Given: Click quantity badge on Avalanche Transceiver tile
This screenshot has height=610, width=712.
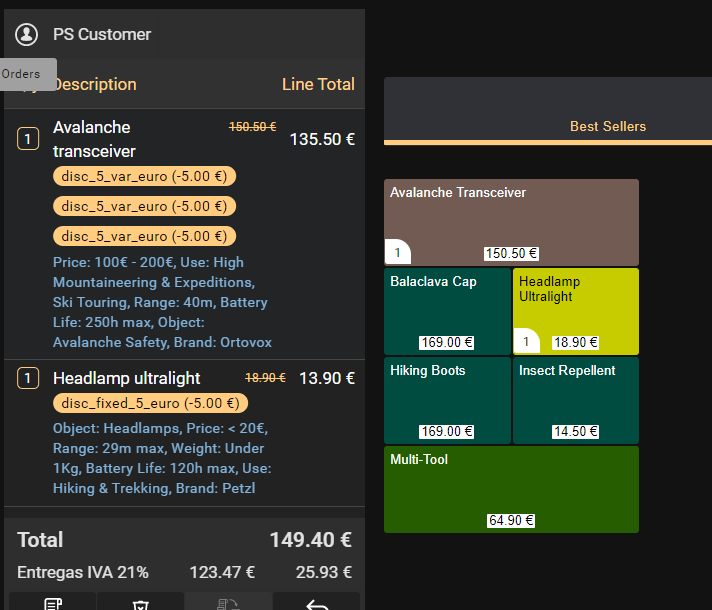Looking at the screenshot, I should [397, 253].
